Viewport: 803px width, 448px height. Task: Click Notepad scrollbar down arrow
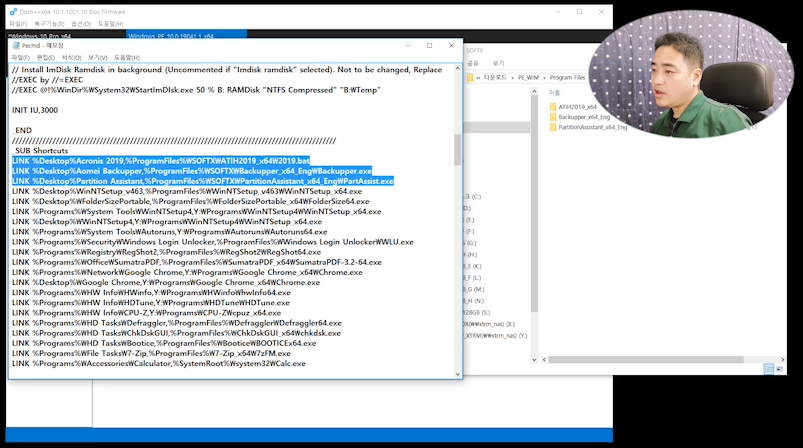coord(457,374)
